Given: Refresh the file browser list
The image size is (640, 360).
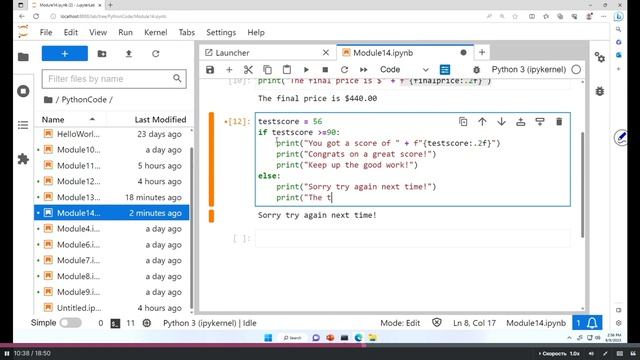Looking at the screenshot, I should click(156, 53).
